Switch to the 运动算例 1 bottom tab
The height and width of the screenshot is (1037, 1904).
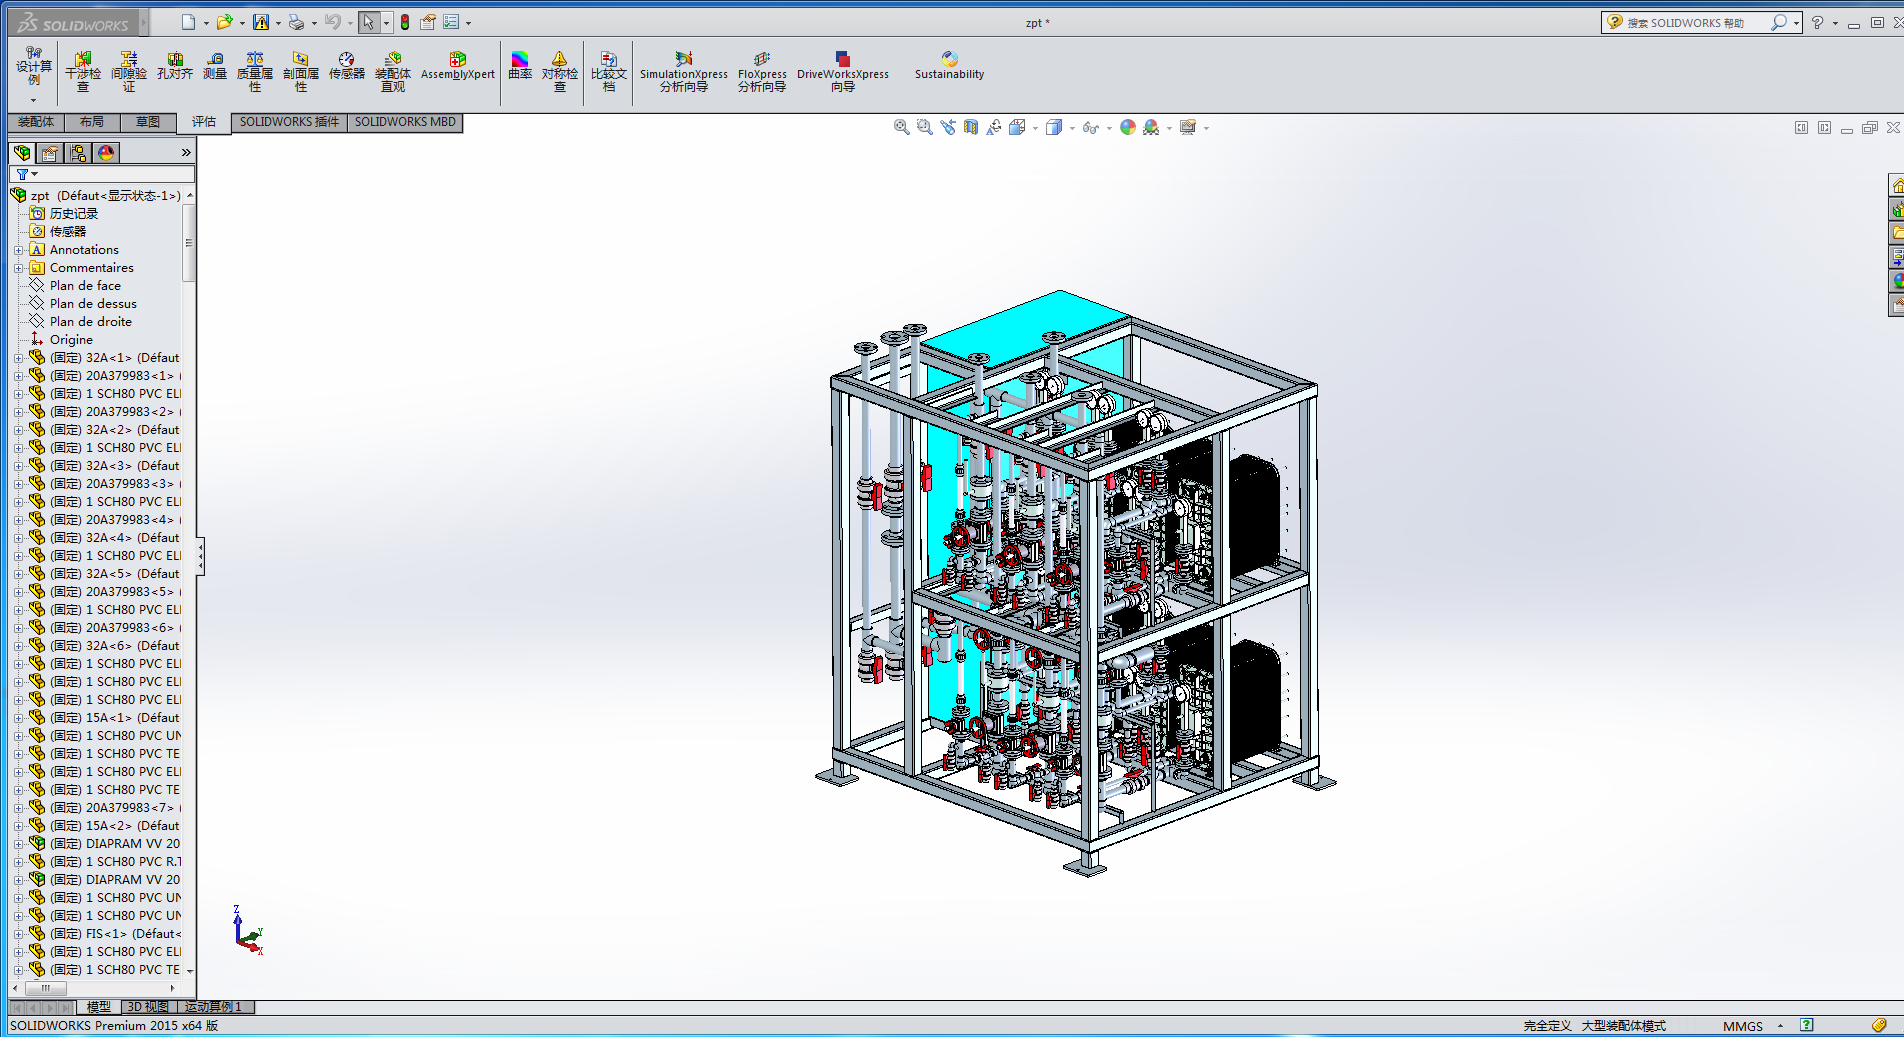click(x=214, y=1007)
